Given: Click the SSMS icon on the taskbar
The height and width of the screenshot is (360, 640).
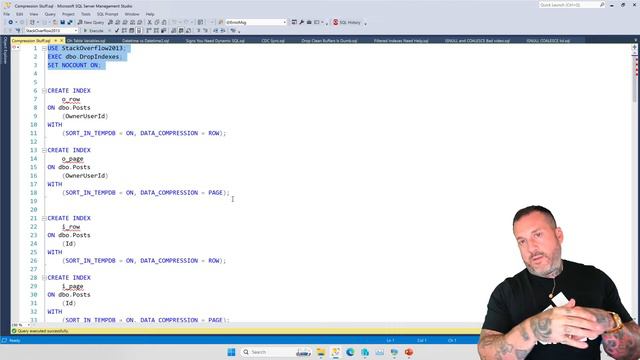Looking at the screenshot, I should [336, 352].
